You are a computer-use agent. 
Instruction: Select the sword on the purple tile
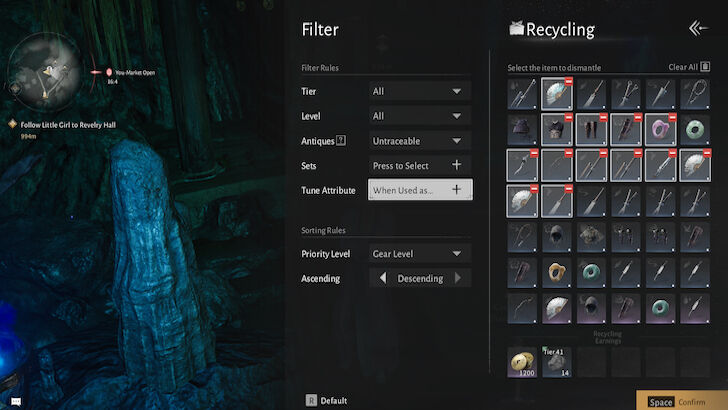pyautogui.click(x=695, y=308)
